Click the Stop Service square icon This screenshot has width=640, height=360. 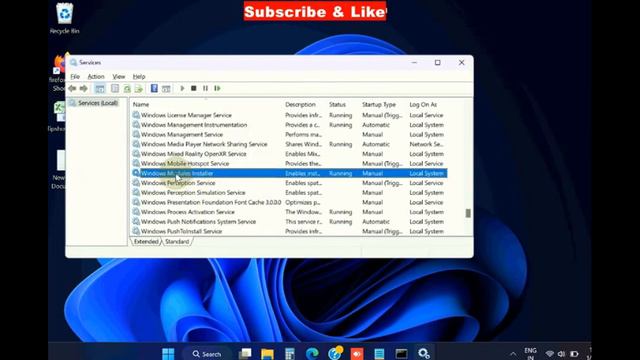[194, 88]
